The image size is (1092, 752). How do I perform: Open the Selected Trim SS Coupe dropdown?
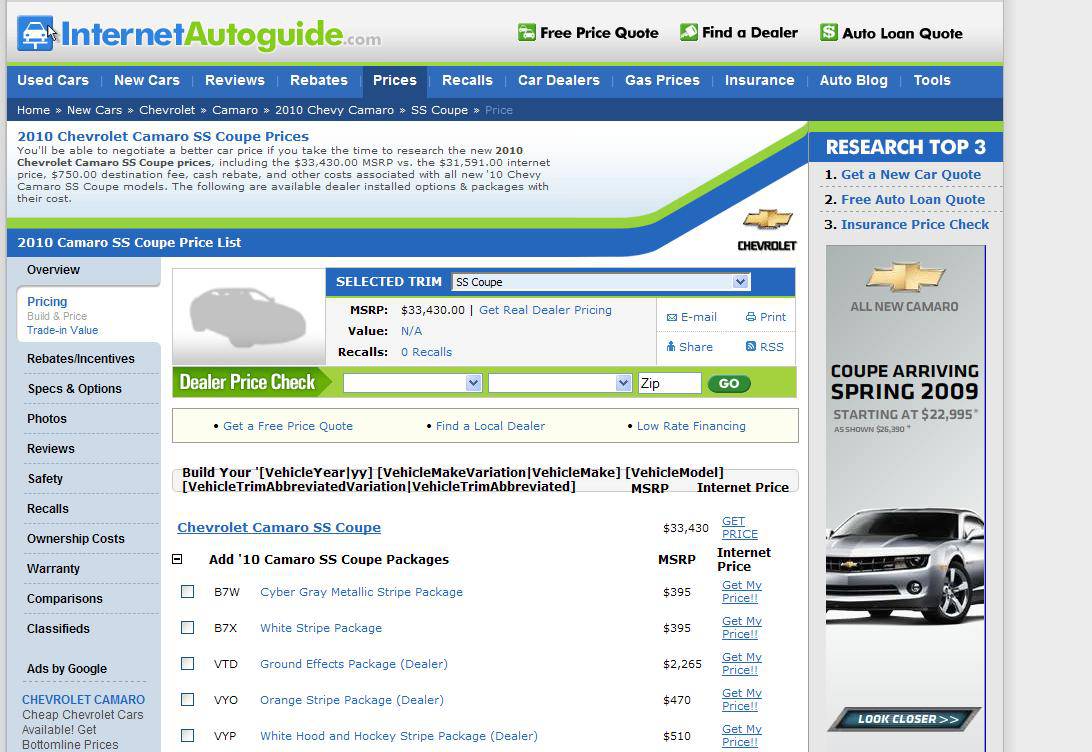tap(600, 282)
